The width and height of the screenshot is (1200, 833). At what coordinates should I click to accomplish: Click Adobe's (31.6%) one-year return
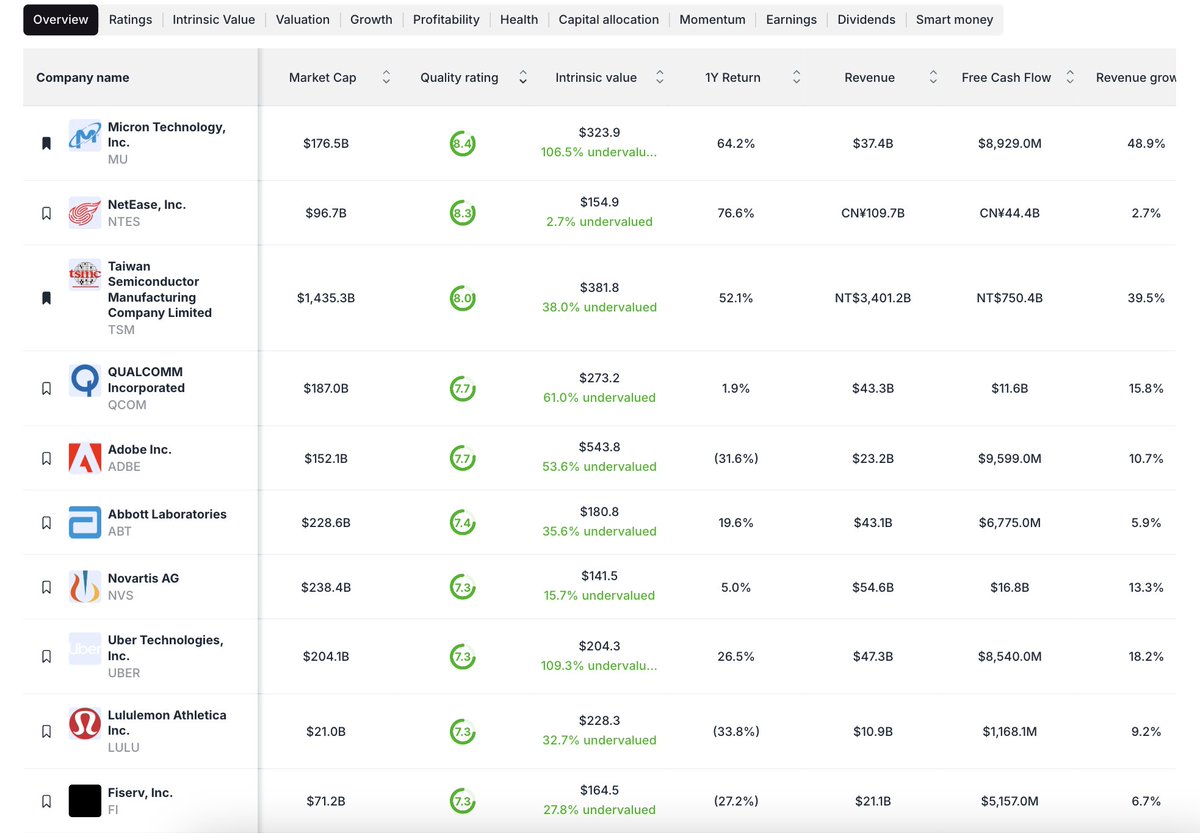coord(736,458)
